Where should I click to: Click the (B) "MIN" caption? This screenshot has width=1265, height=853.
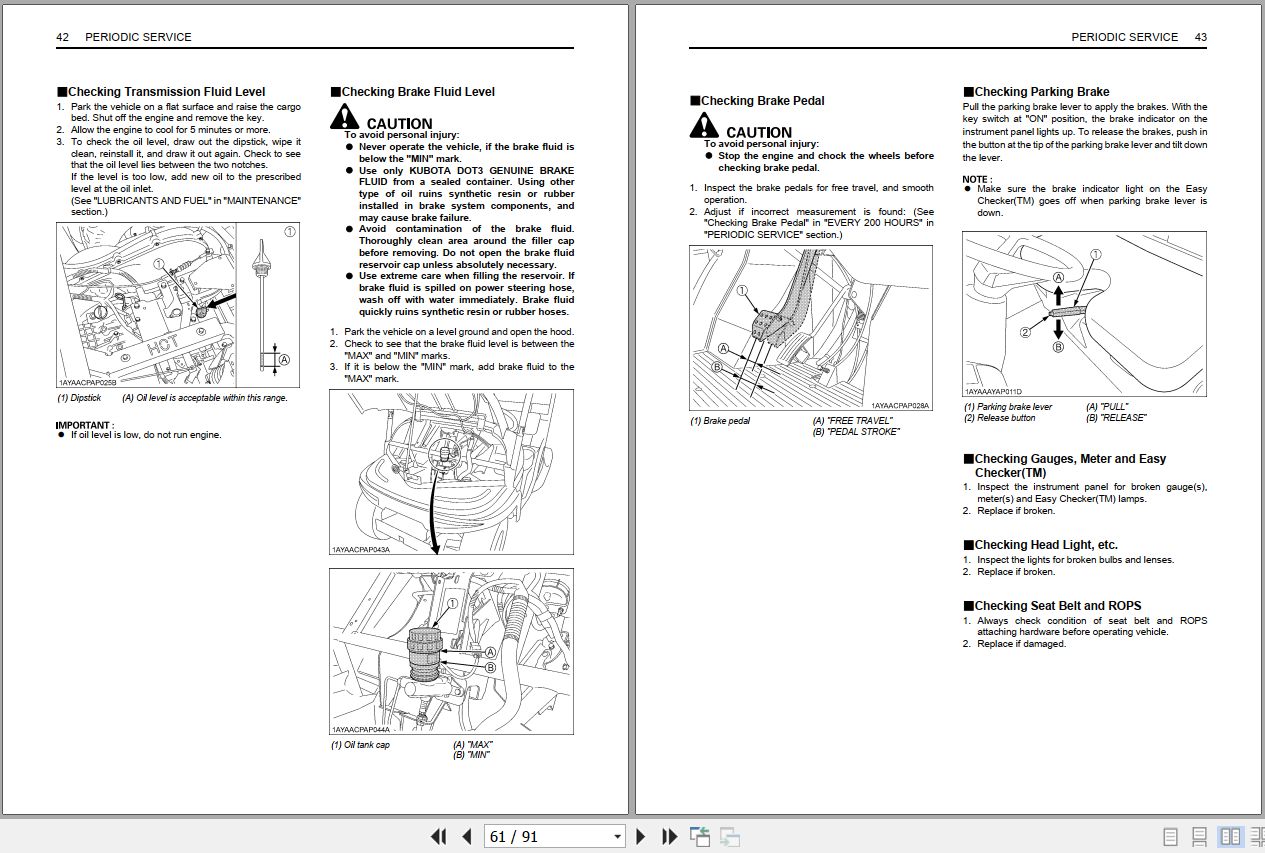click(471, 756)
